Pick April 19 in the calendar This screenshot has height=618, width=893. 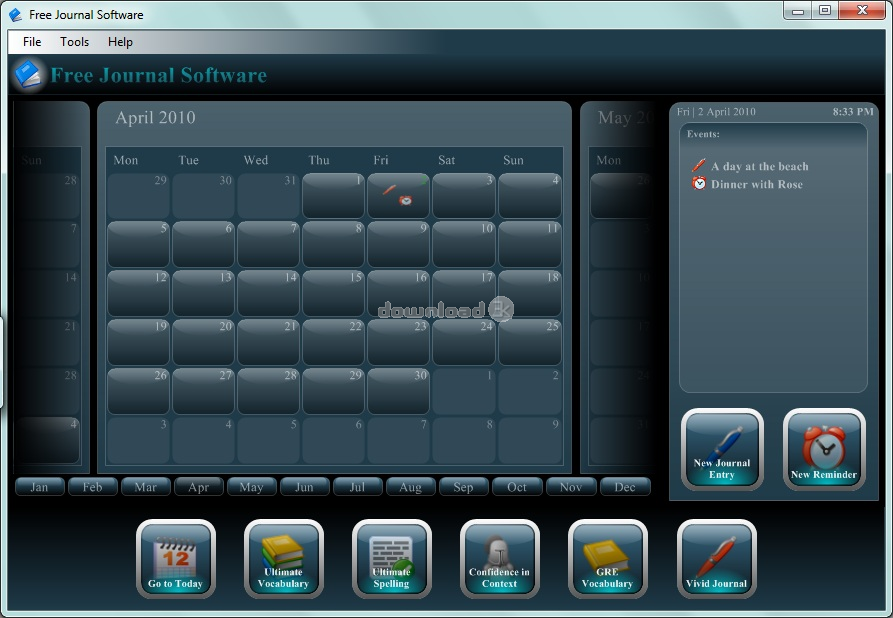(138, 342)
